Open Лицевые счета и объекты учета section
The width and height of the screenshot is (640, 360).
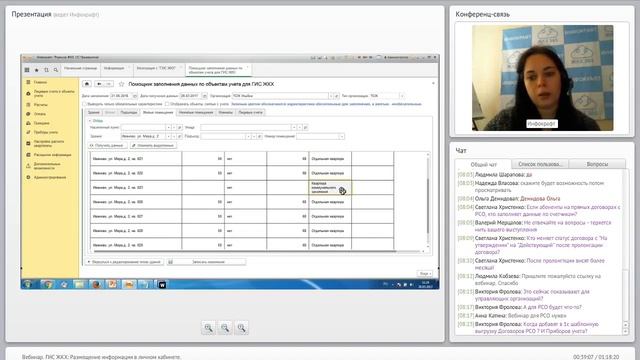[x=51, y=93]
